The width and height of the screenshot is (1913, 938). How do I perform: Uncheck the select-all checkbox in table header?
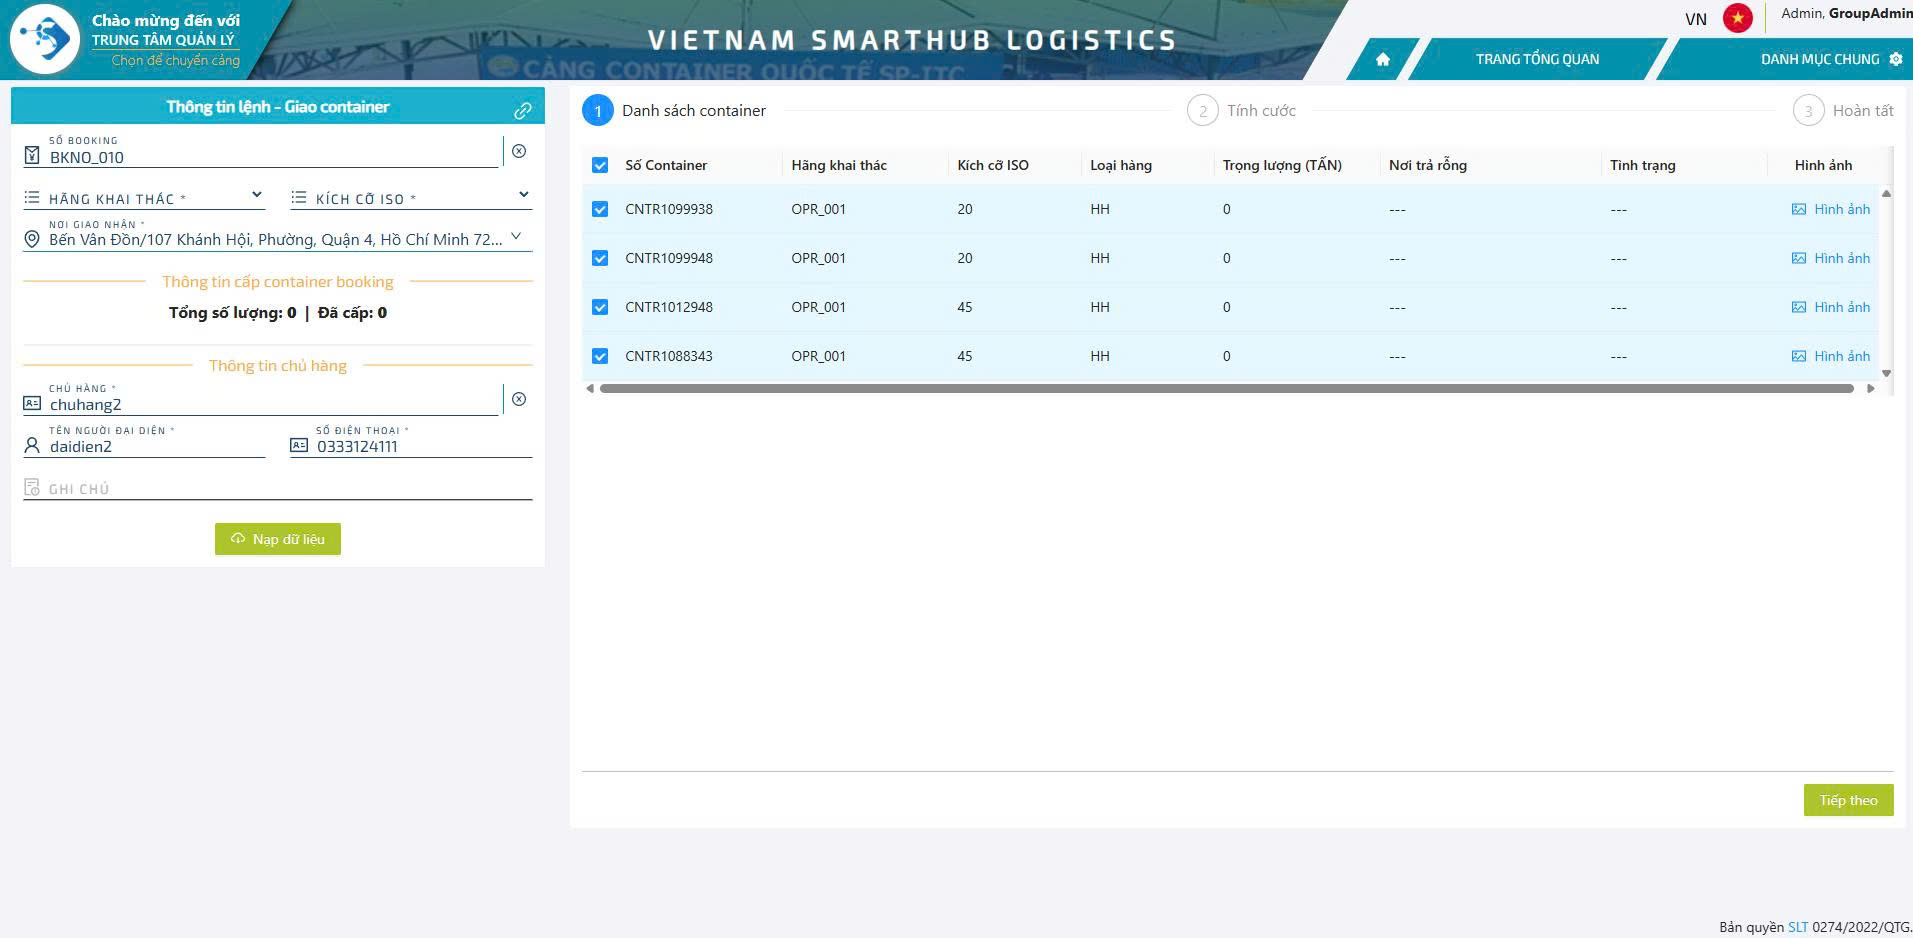[600, 165]
